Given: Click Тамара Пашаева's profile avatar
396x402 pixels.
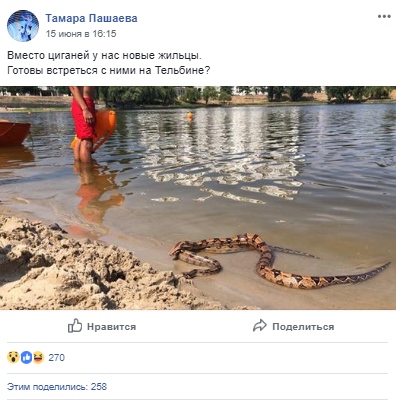Looking at the screenshot, I should [23, 26].
